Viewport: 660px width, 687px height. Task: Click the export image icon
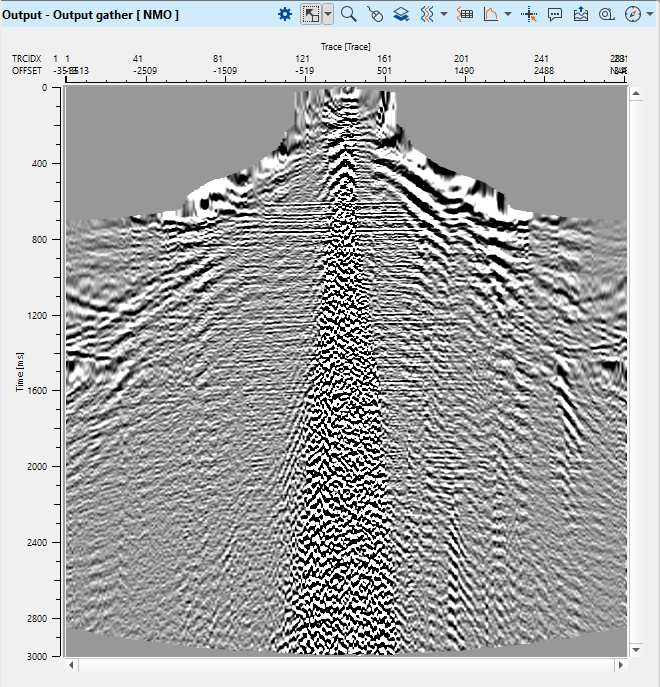pos(581,14)
